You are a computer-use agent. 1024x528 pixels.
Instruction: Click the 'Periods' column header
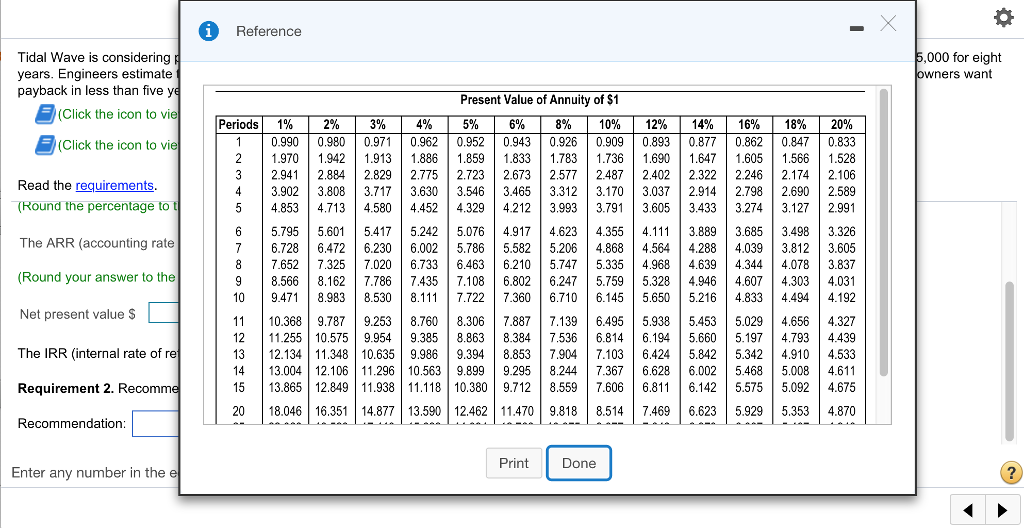click(x=238, y=125)
